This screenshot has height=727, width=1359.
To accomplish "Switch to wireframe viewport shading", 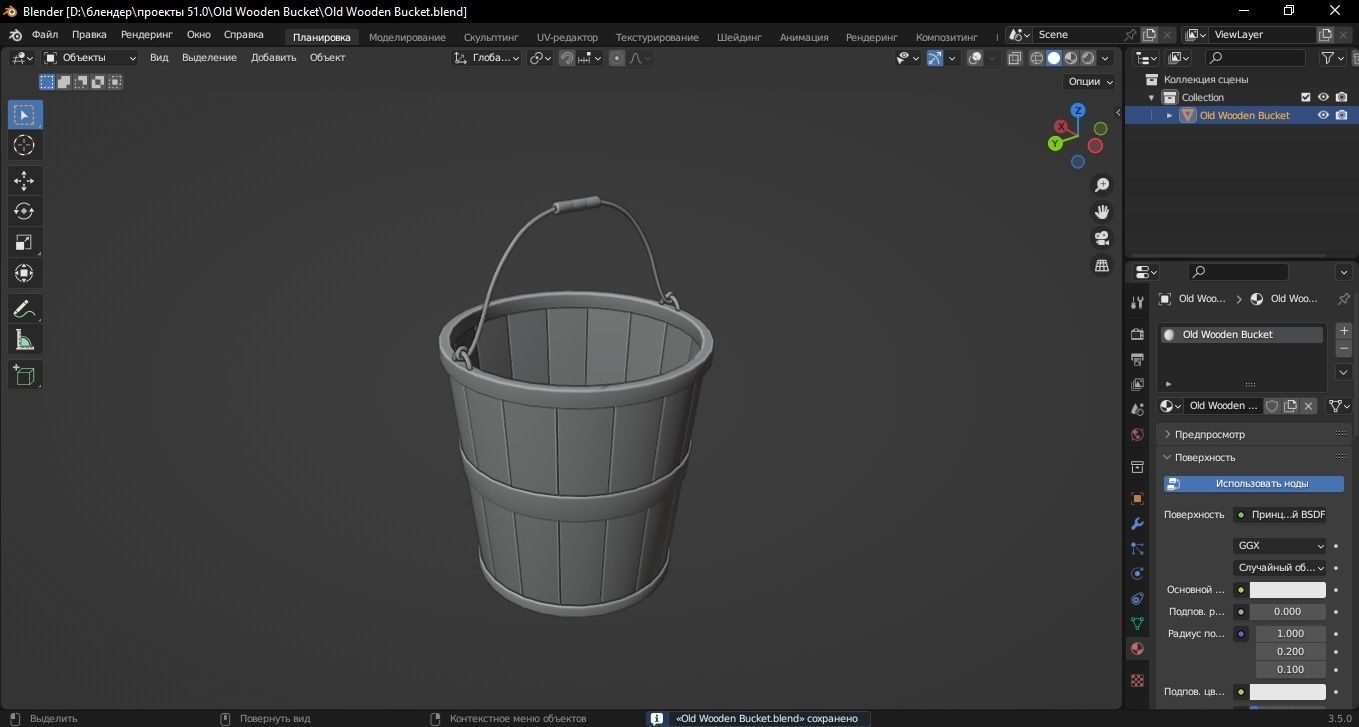I will pyautogui.click(x=1037, y=58).
